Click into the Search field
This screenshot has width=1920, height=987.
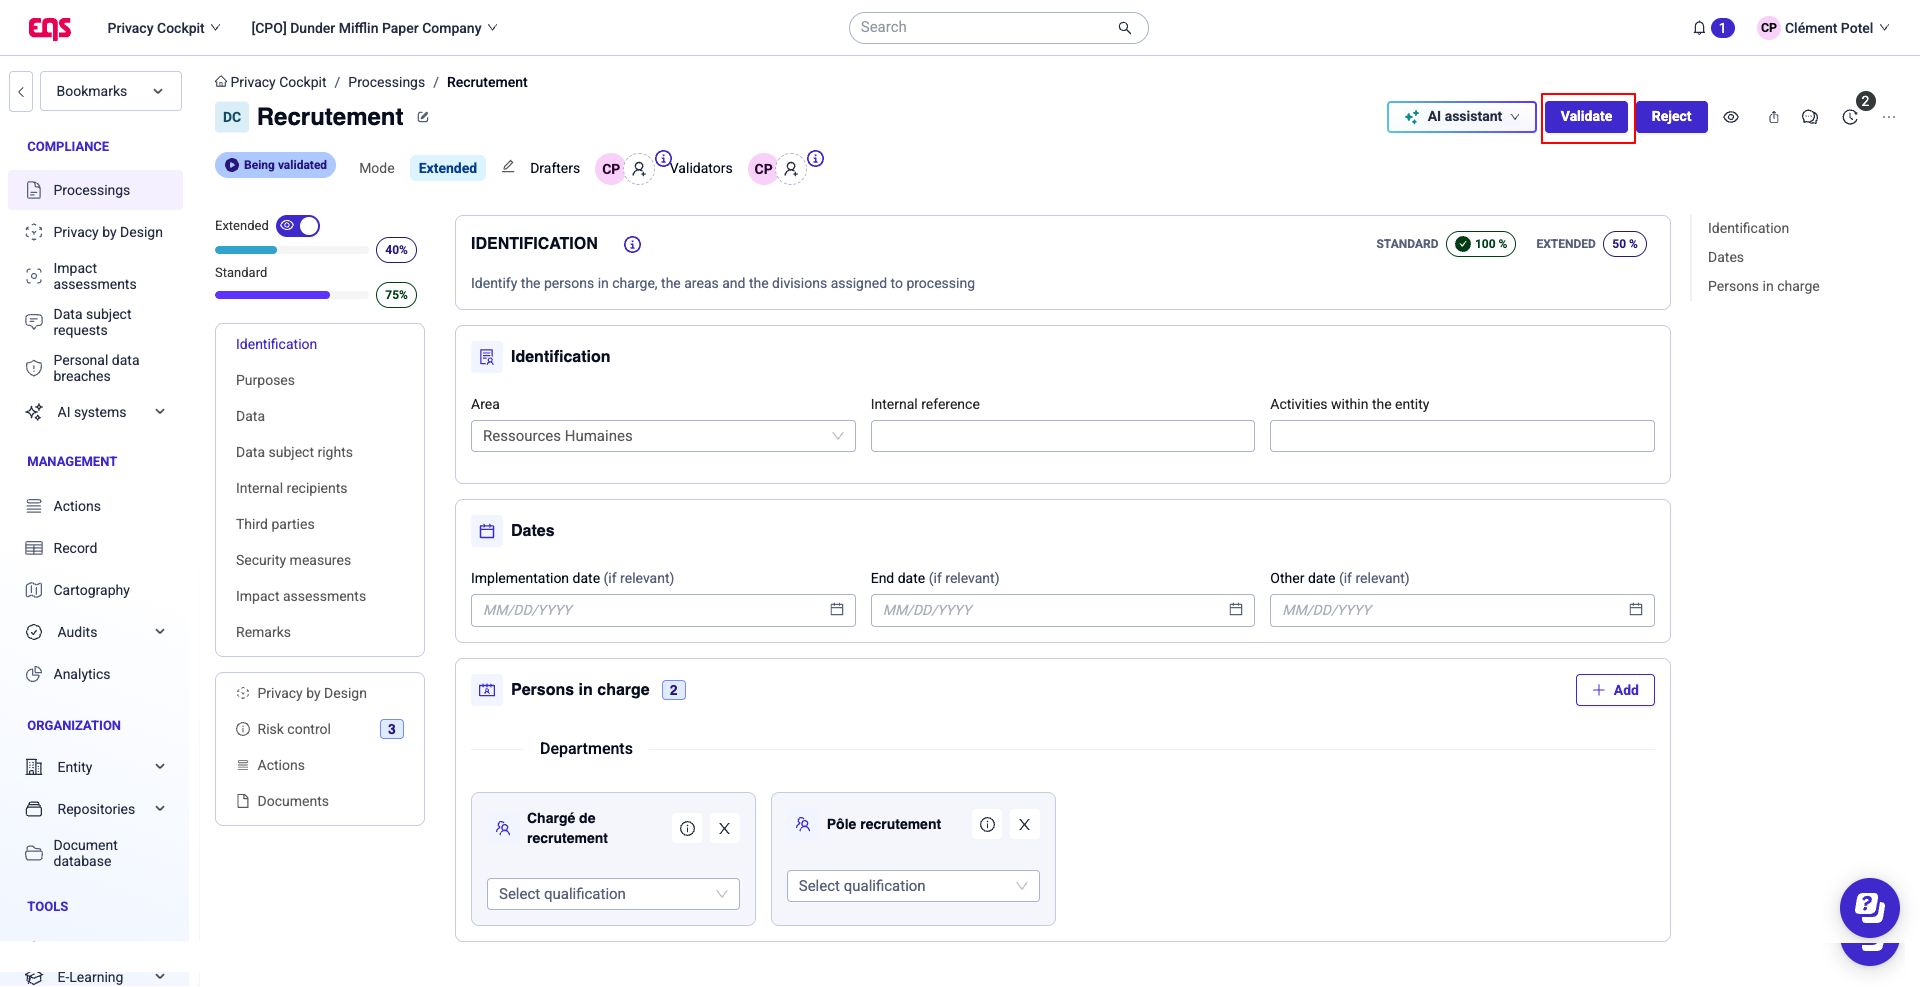coord(998,28)
